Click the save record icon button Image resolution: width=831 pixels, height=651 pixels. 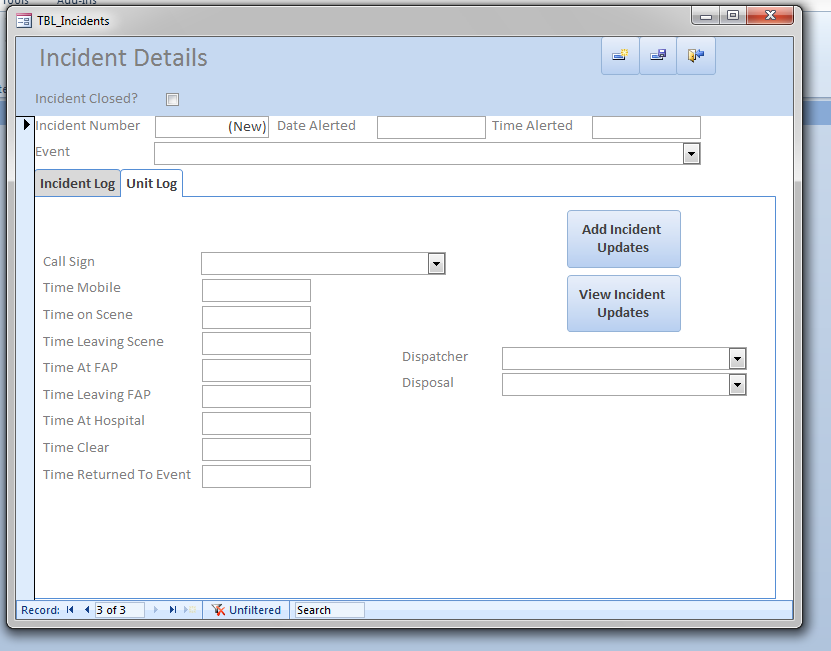tap(658, 55)
